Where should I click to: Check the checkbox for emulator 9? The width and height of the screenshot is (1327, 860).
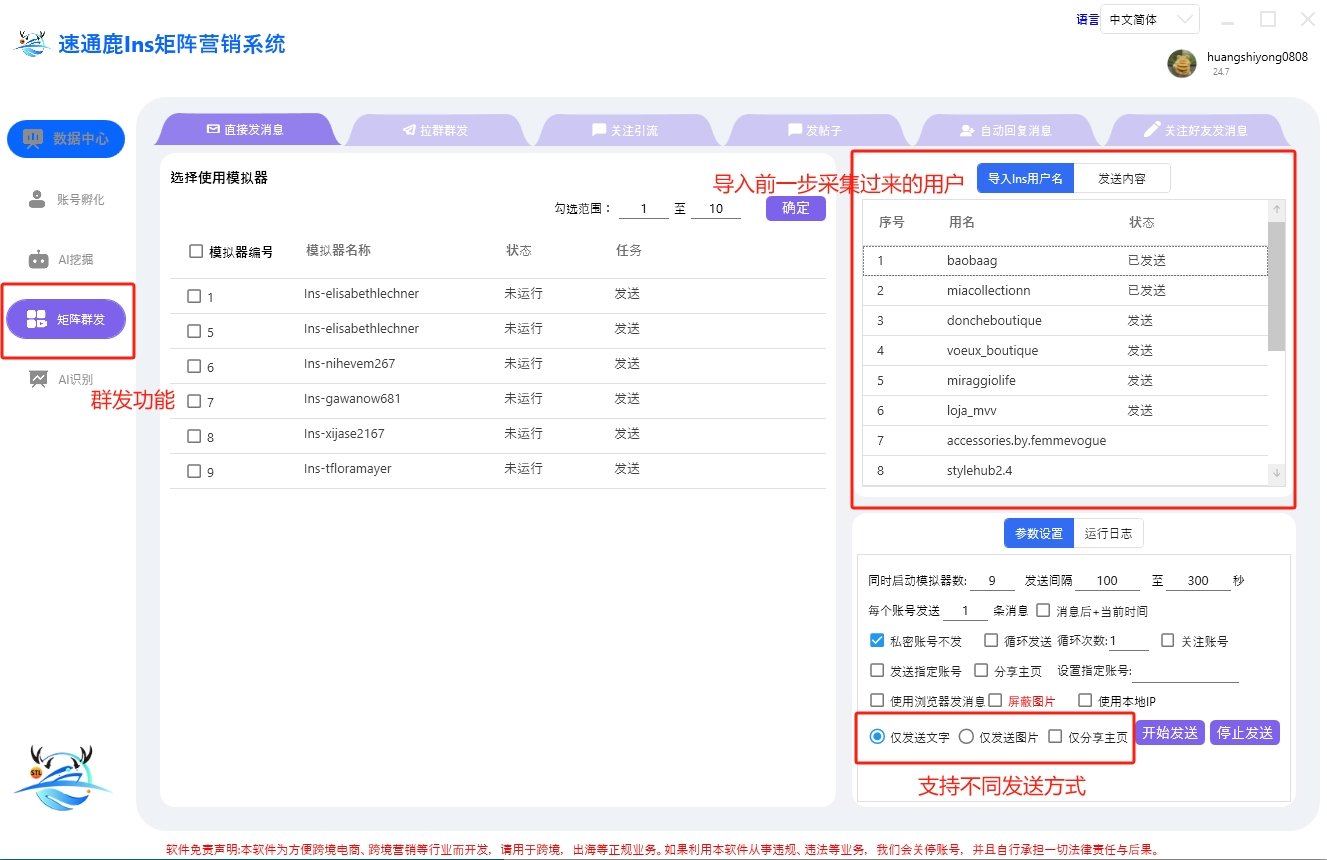tap(194, 471)
